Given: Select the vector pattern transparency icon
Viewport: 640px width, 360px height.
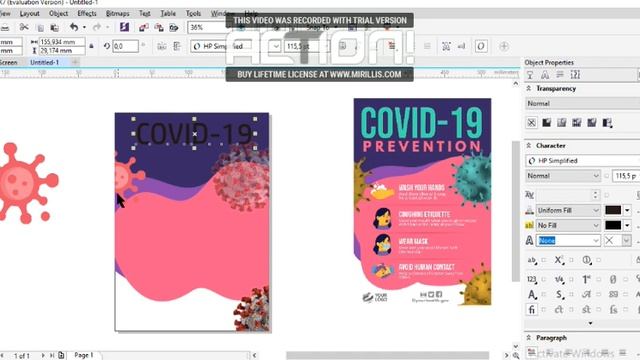Looking at the screenshot, I should [x=577, y=122].
